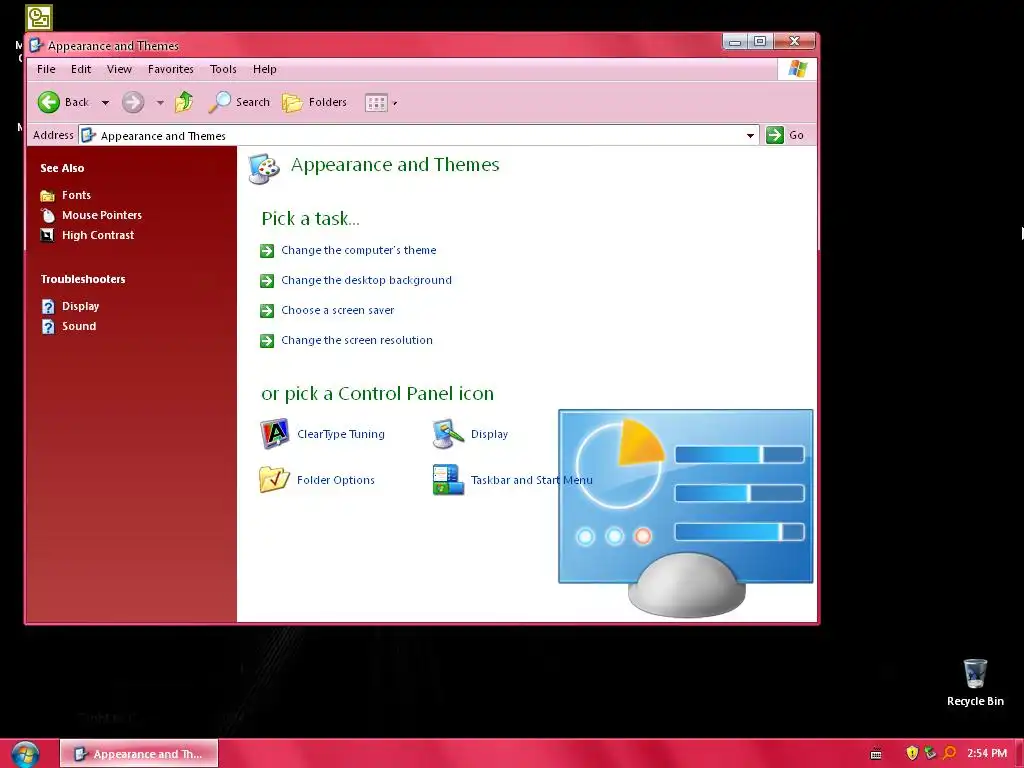
Task: Go back using the green Back arrow
Action: (49, 102)
